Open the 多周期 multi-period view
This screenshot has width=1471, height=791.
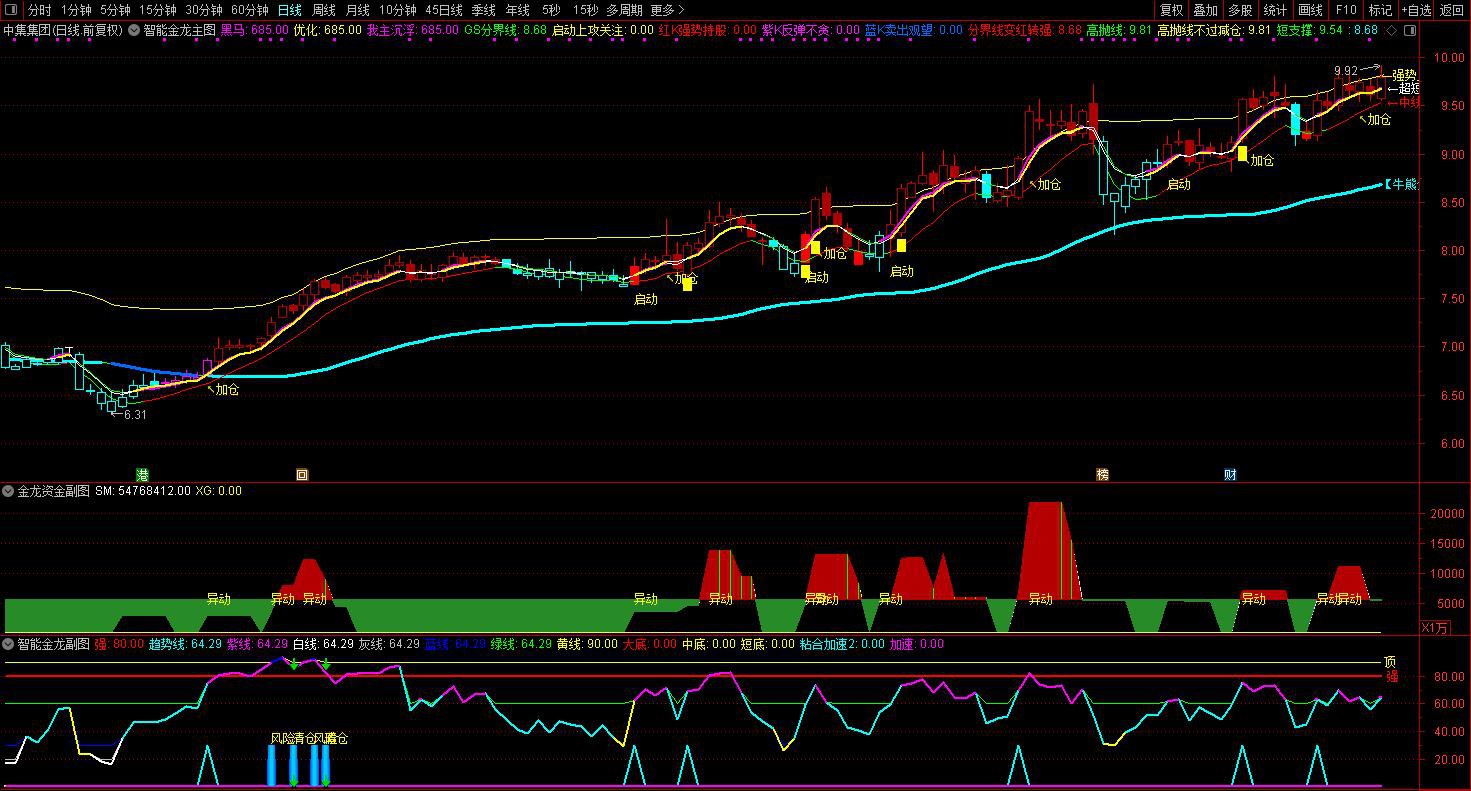(625, 10)
